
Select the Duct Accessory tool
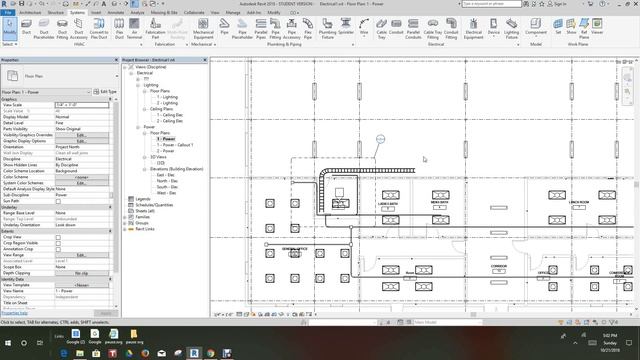(79, 29)
